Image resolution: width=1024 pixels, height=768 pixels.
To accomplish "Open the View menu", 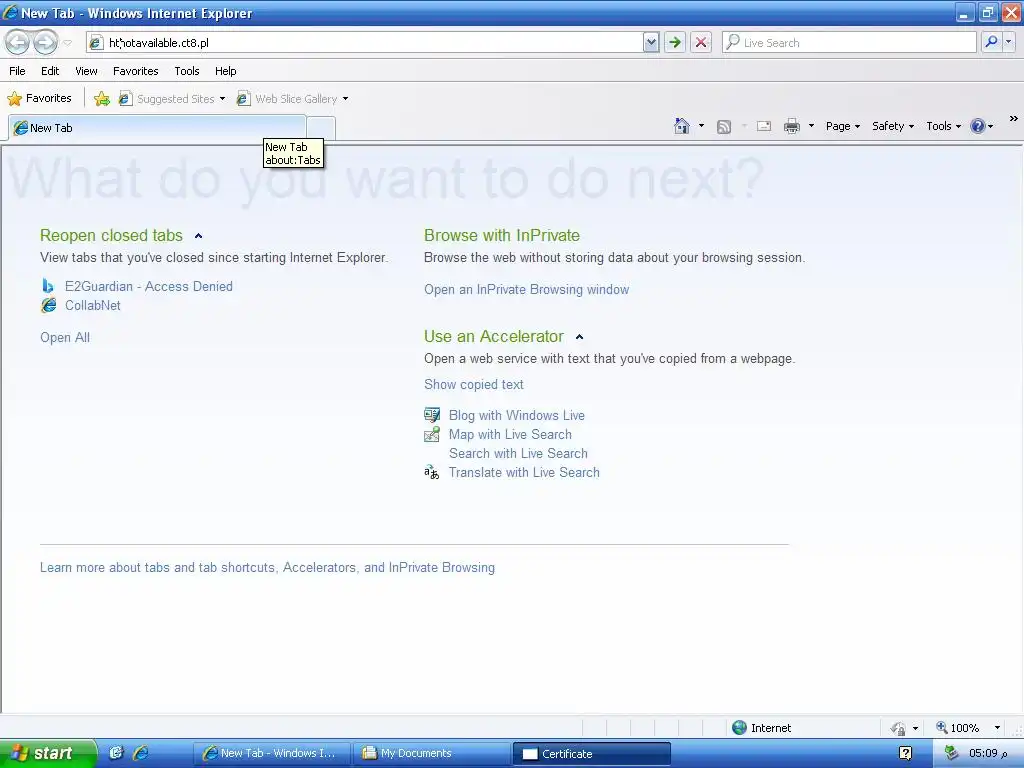I will click(86, 71).
